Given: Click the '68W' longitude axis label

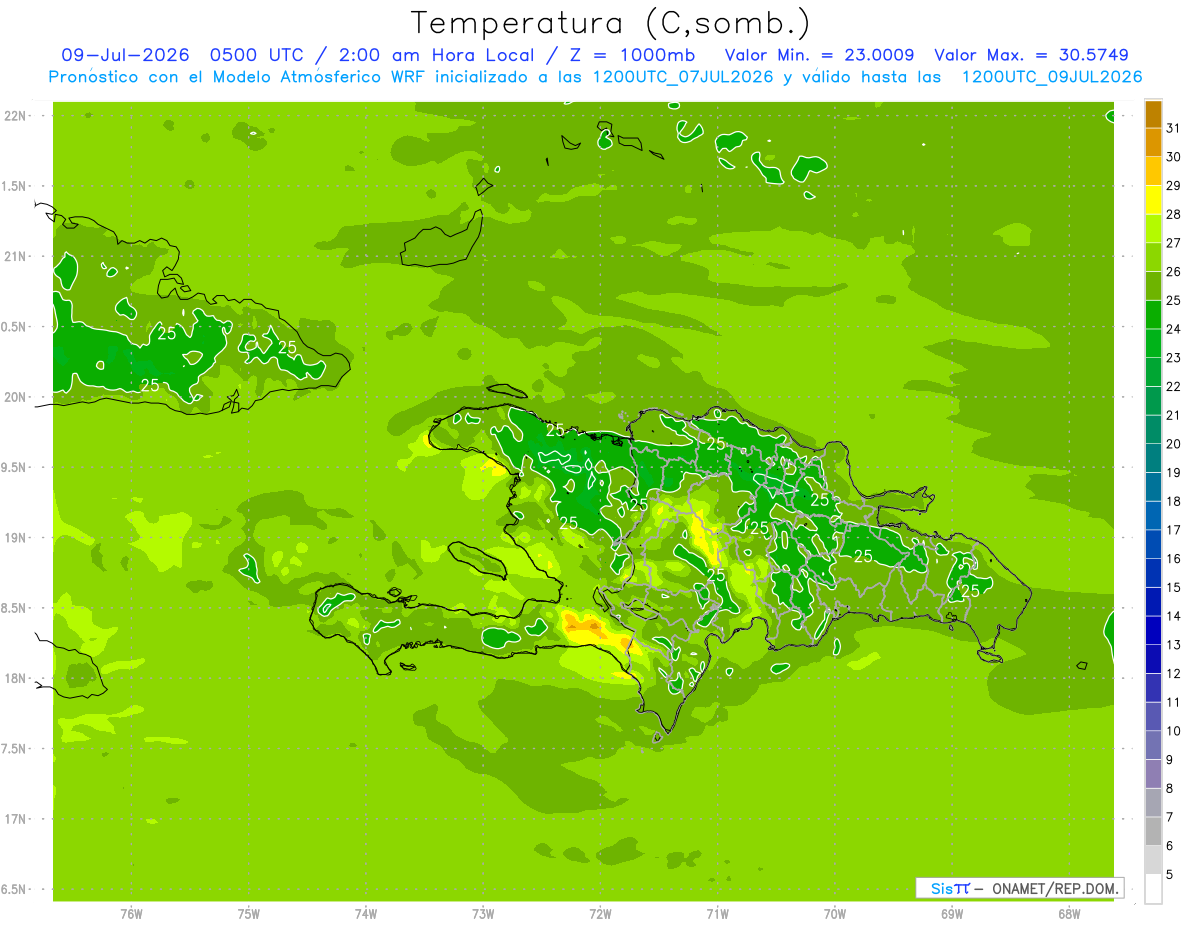Looking at the screenshot, I should tap(1069, 913).
